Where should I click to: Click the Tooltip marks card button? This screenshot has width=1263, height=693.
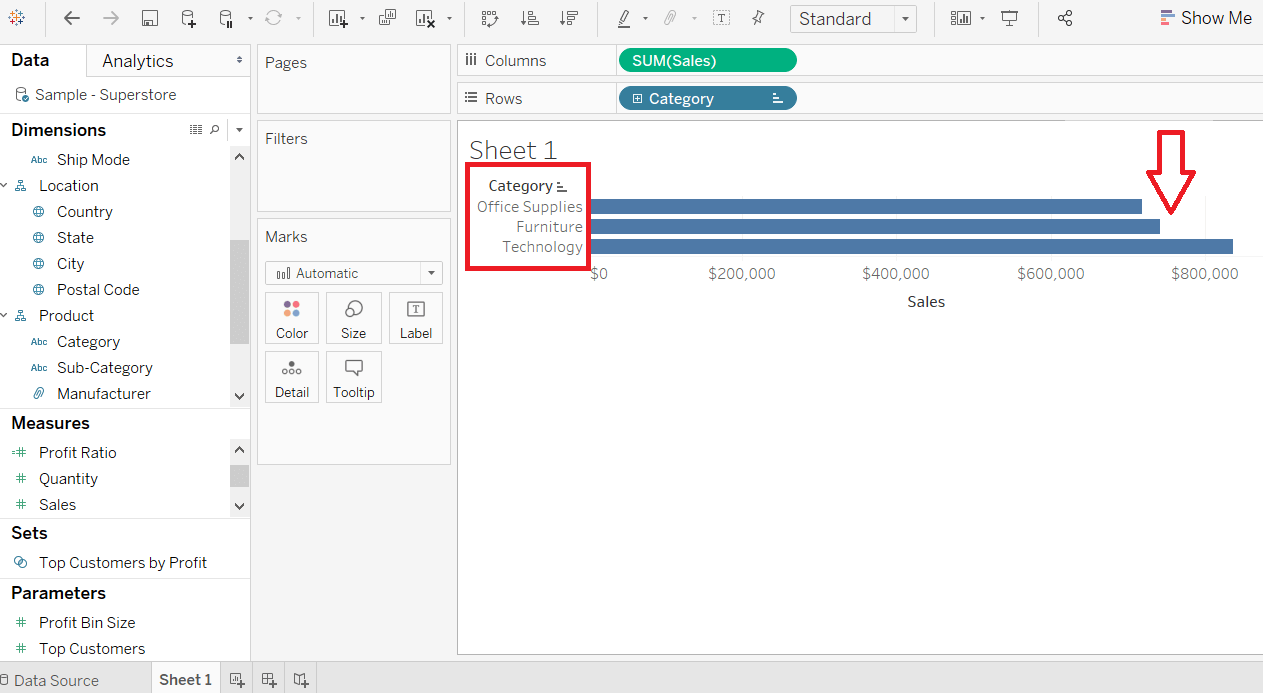pyautogui.click(x=353, y=377)
